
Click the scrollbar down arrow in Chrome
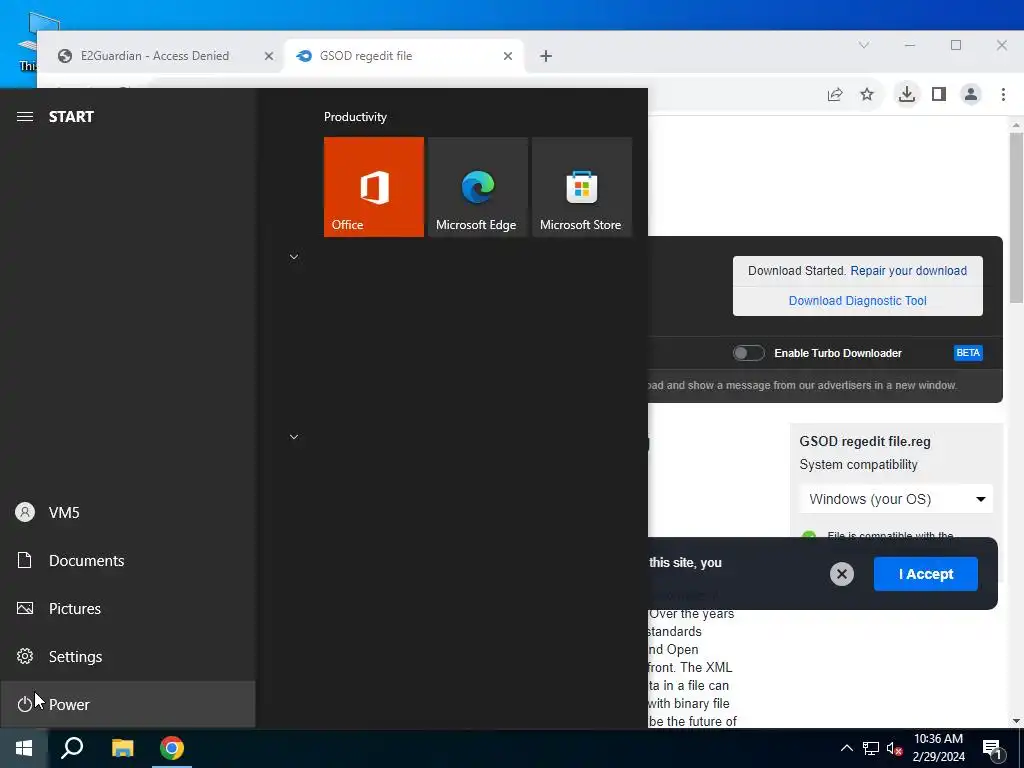coord(1016,721)
